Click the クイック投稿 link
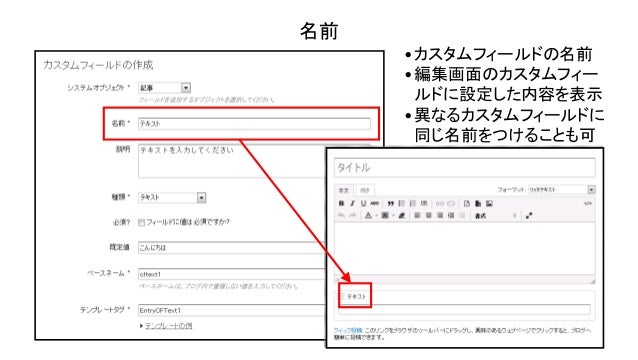Screen dimensions: 638x360 [x=348, y=331]
